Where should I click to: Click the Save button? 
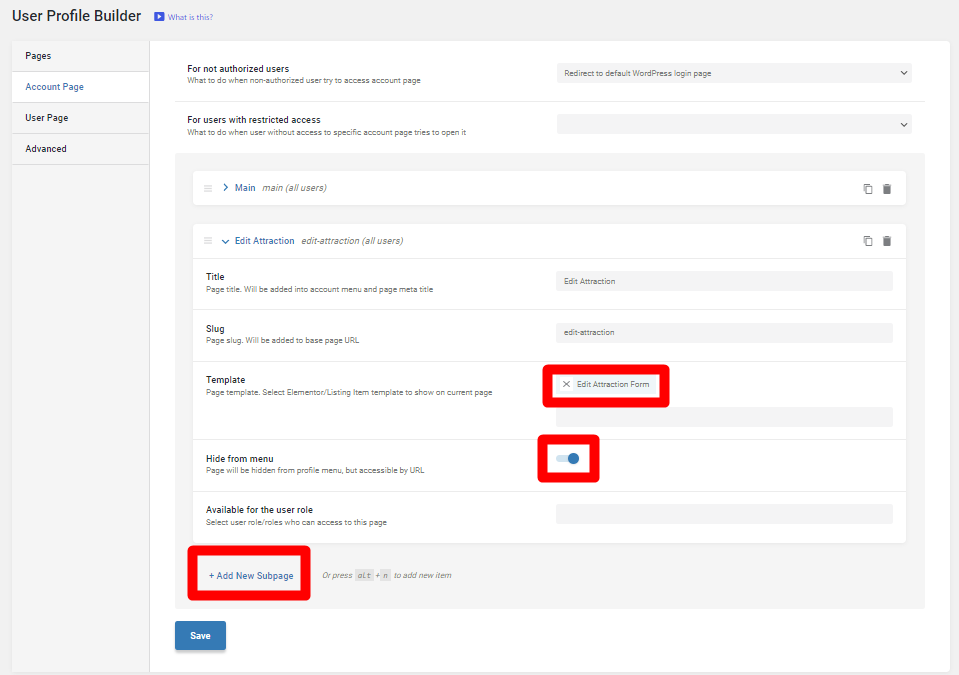200,636
